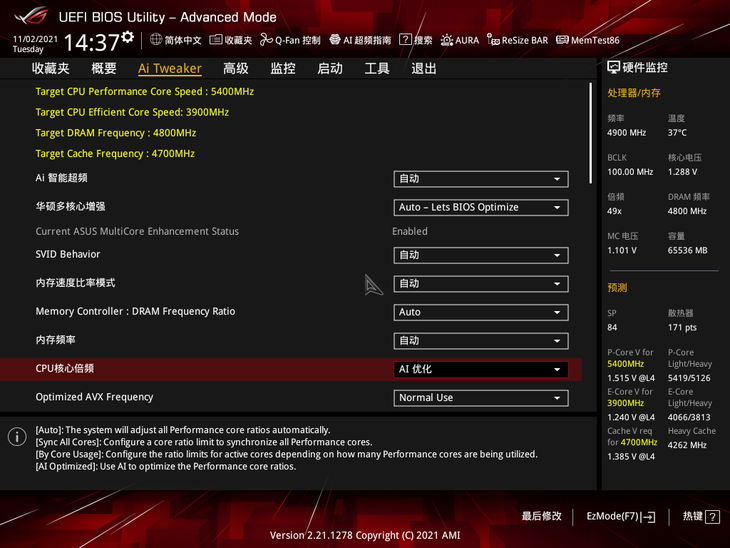Click 最后修改 last modified button

(x=541, y=517)
